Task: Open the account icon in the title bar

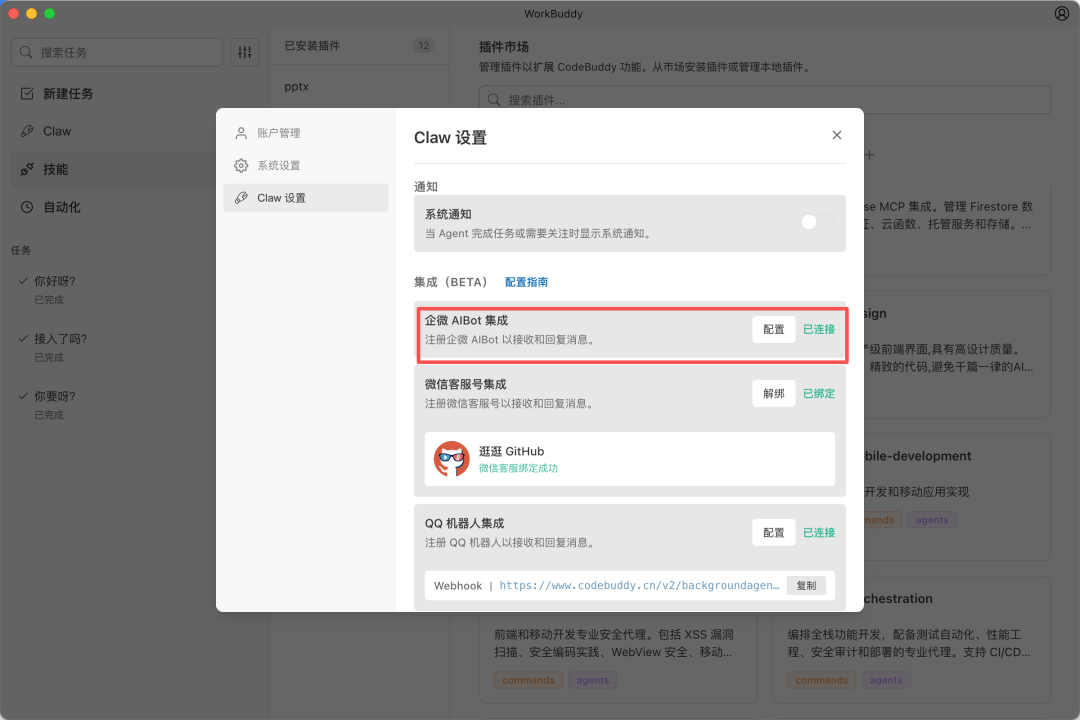Action: [1060, 13]
